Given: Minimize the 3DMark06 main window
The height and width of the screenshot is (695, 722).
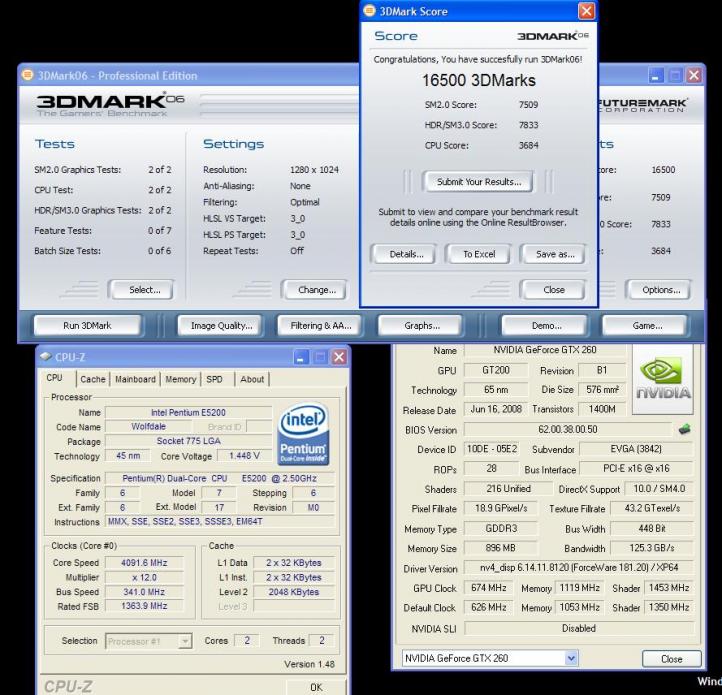Looking at the screenshot, I should [x=656, y=76].
